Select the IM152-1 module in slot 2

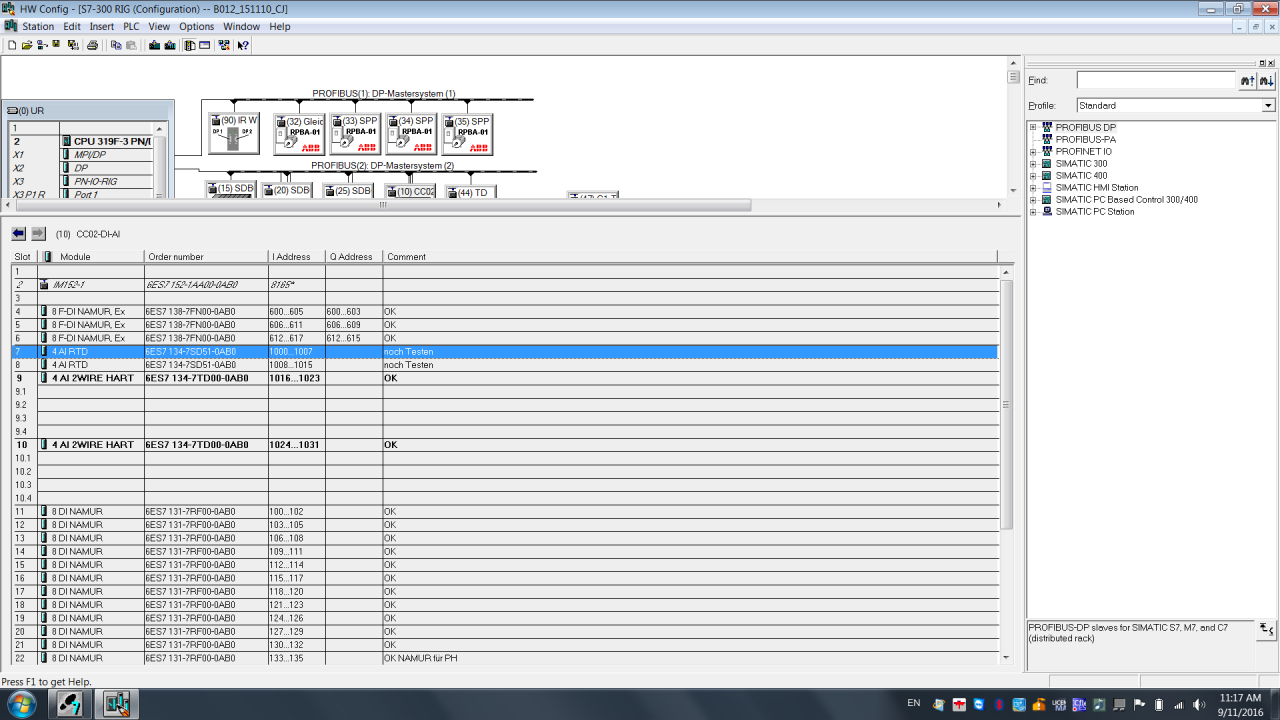[x=504, y=285]
